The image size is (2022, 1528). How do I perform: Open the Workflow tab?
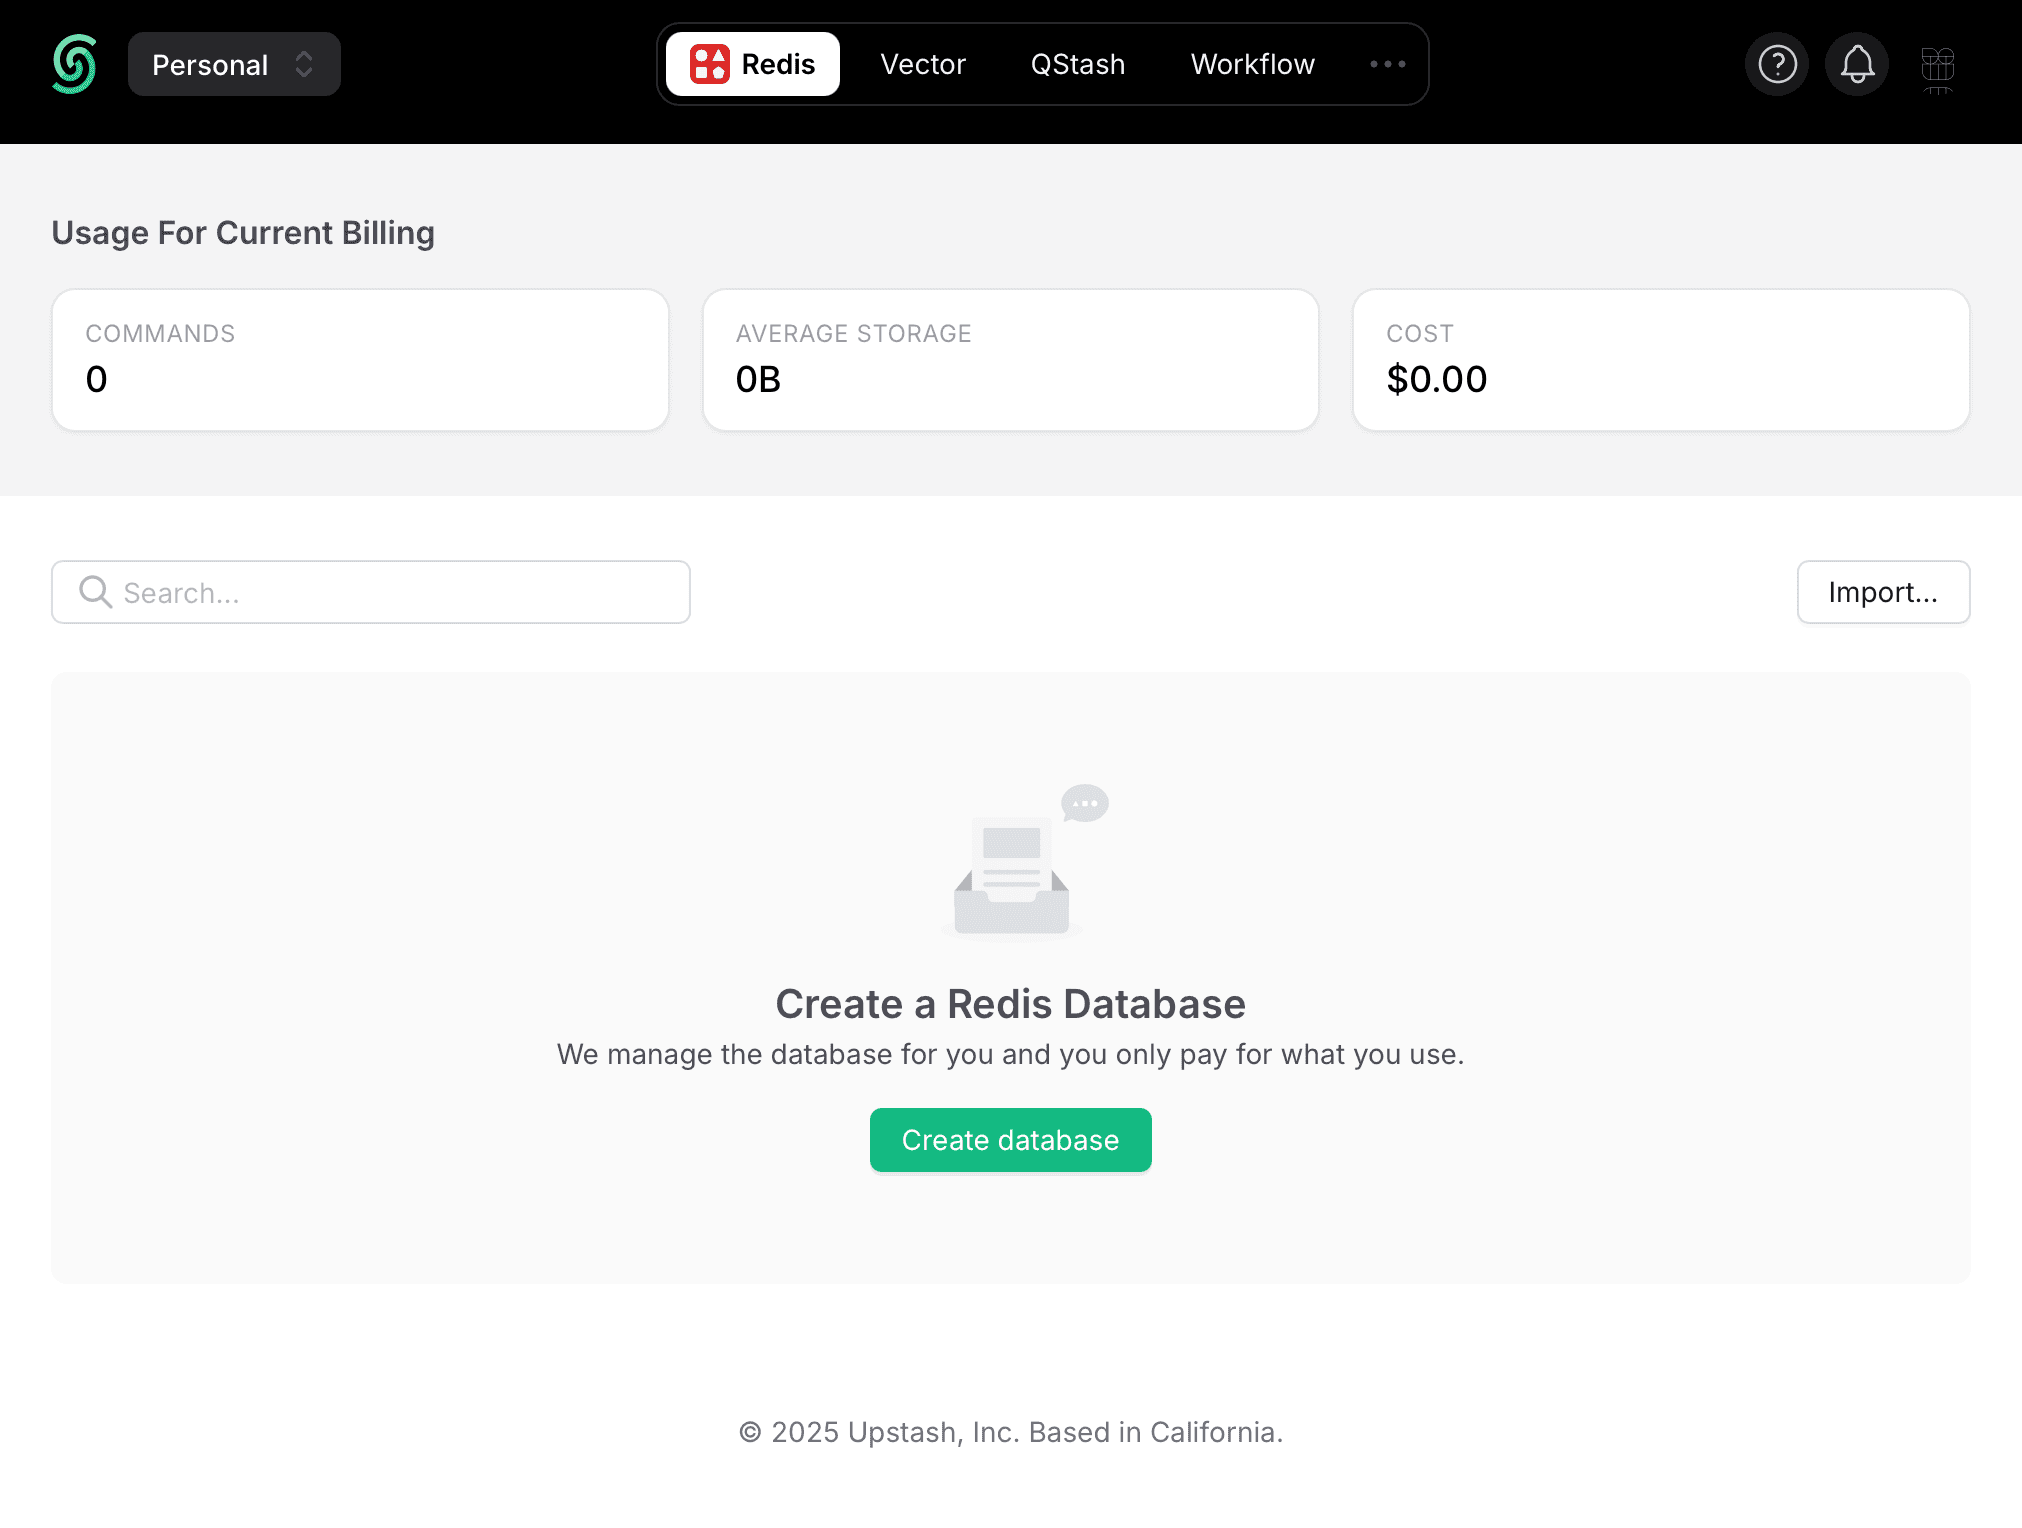pyautogui.click(x=1252, y=64)
